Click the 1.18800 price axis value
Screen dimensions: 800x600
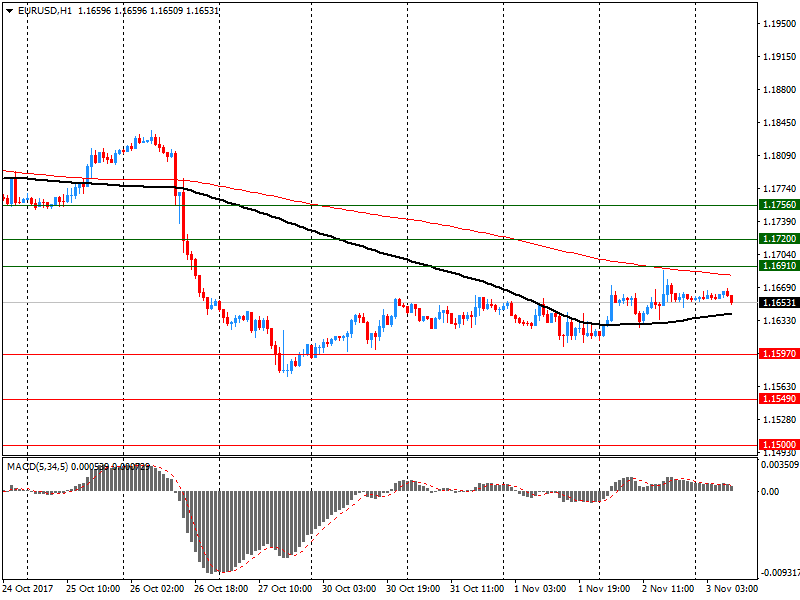pyautogui.click(x=779, y=90)
